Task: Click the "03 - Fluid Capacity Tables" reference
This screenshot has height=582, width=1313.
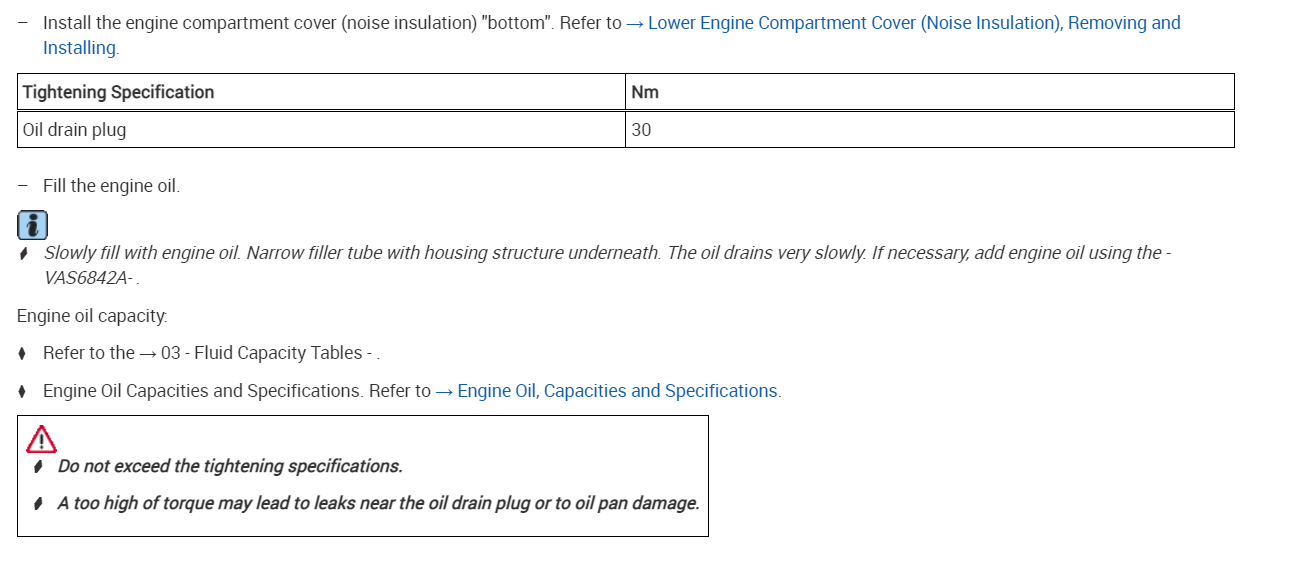Action: 262,353
